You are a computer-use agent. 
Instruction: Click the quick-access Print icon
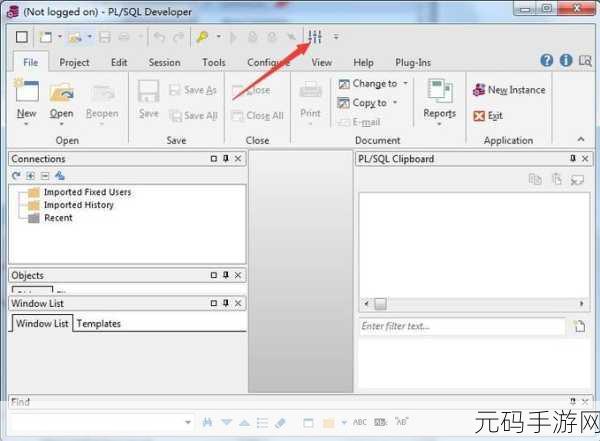(124, 37)
